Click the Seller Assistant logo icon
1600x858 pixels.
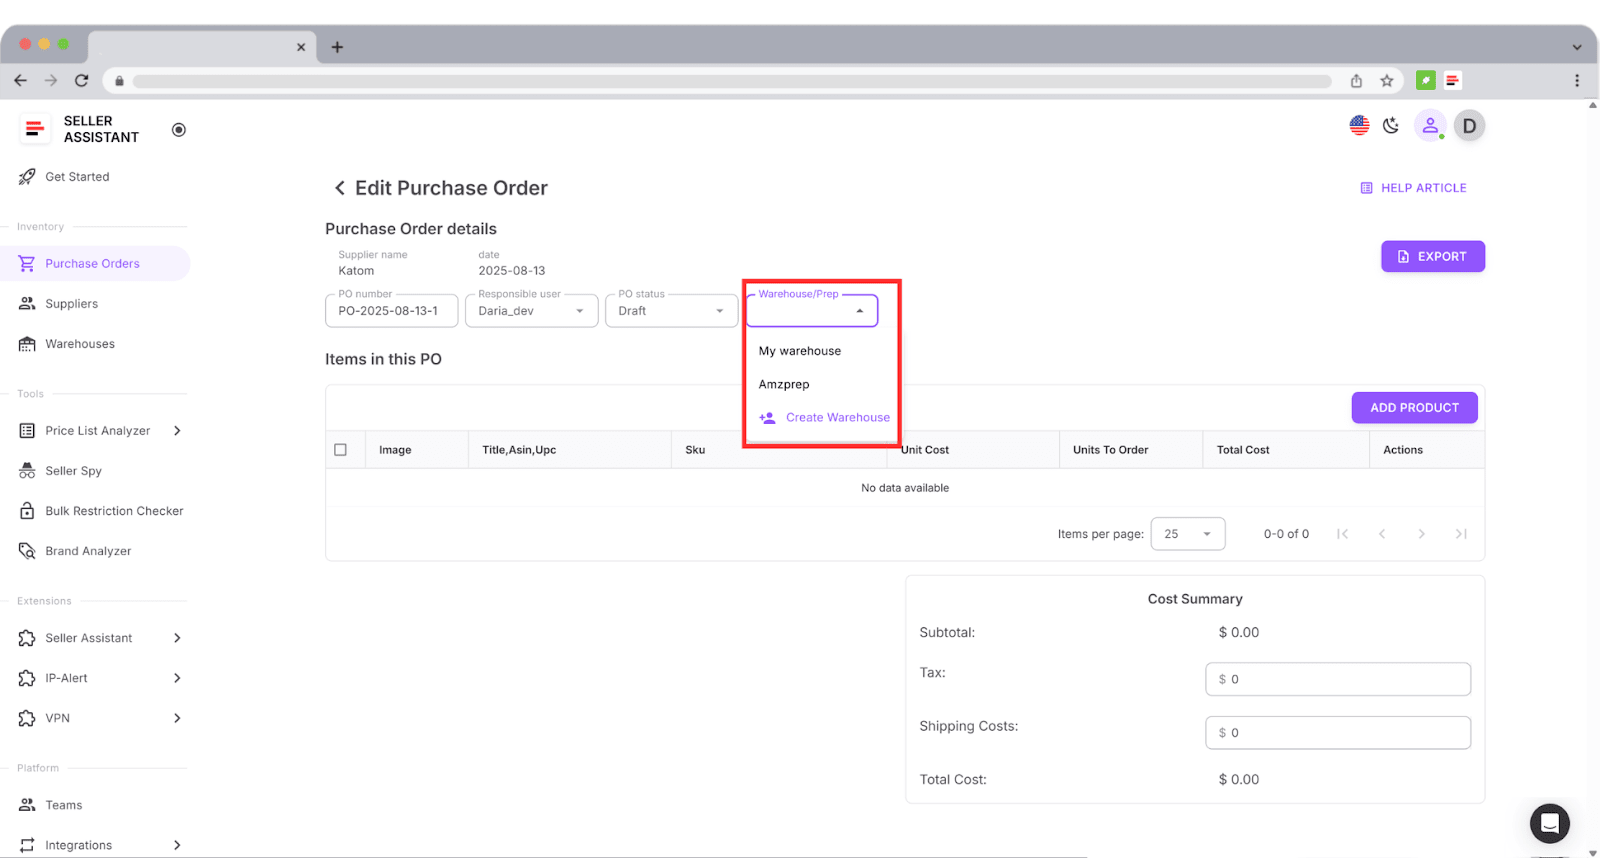pos(34,129)
